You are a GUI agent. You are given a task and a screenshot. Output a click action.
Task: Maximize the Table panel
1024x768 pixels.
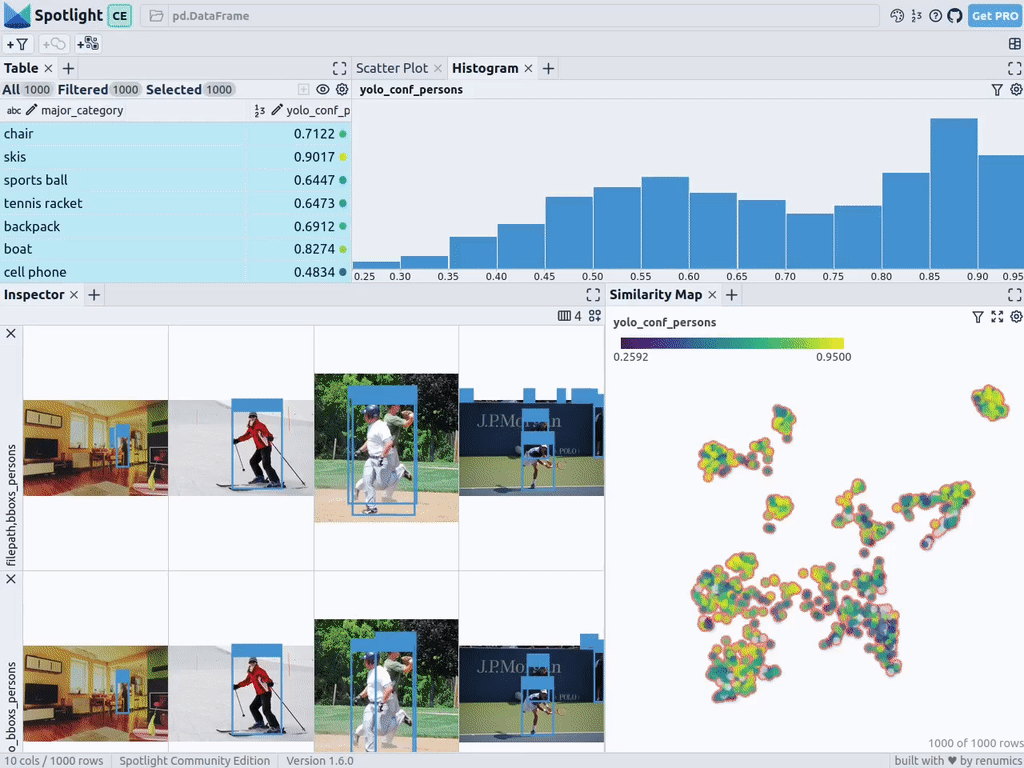pyautogui.click(x=339, y=68)
